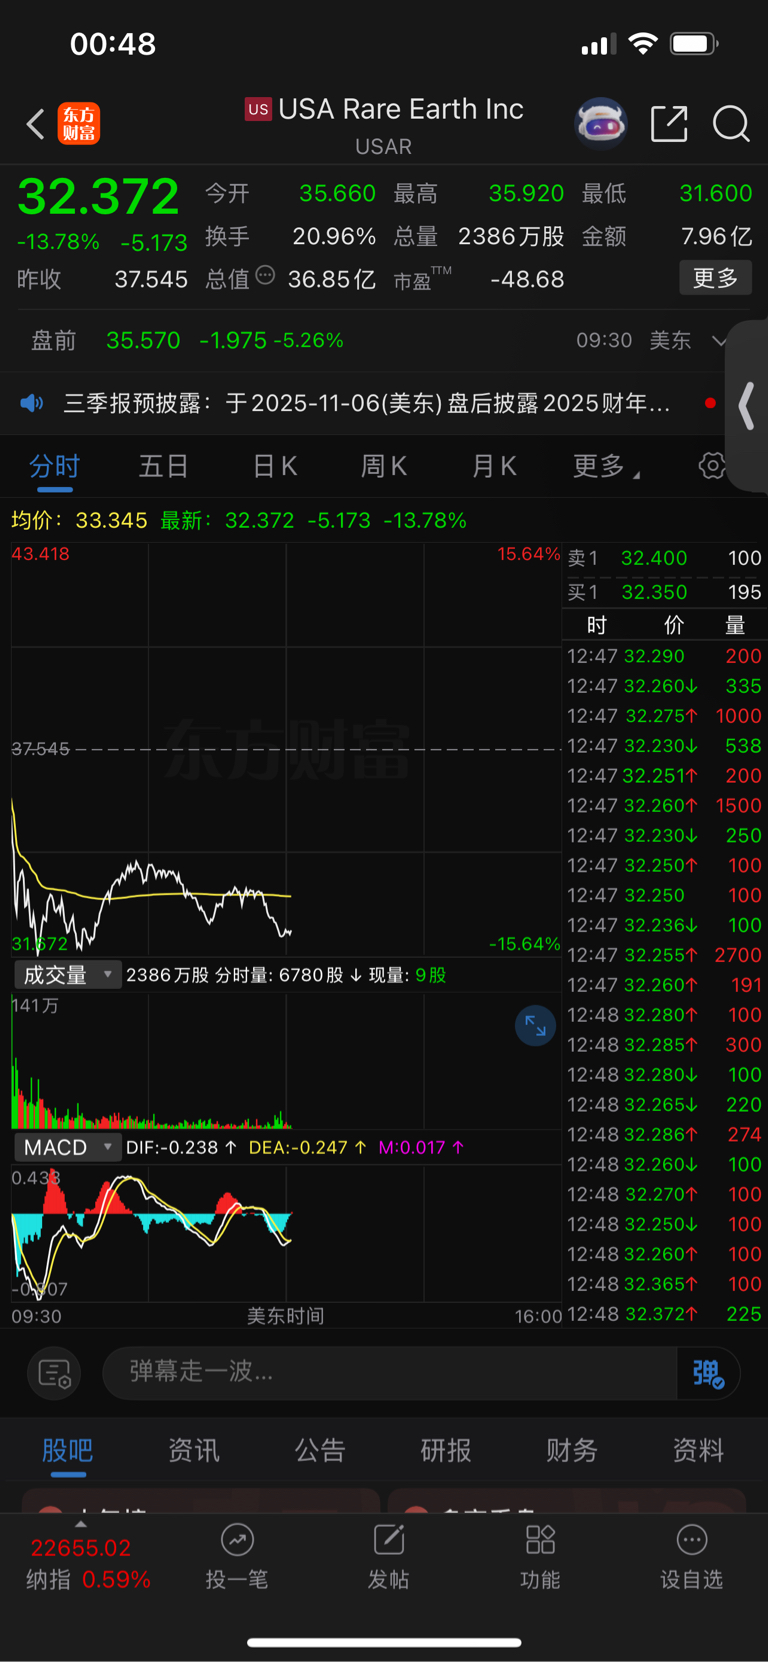This screenshot has width=768, height=1662.
Task: Tap the MACD histogram chart area
Action: [286, 1234]
